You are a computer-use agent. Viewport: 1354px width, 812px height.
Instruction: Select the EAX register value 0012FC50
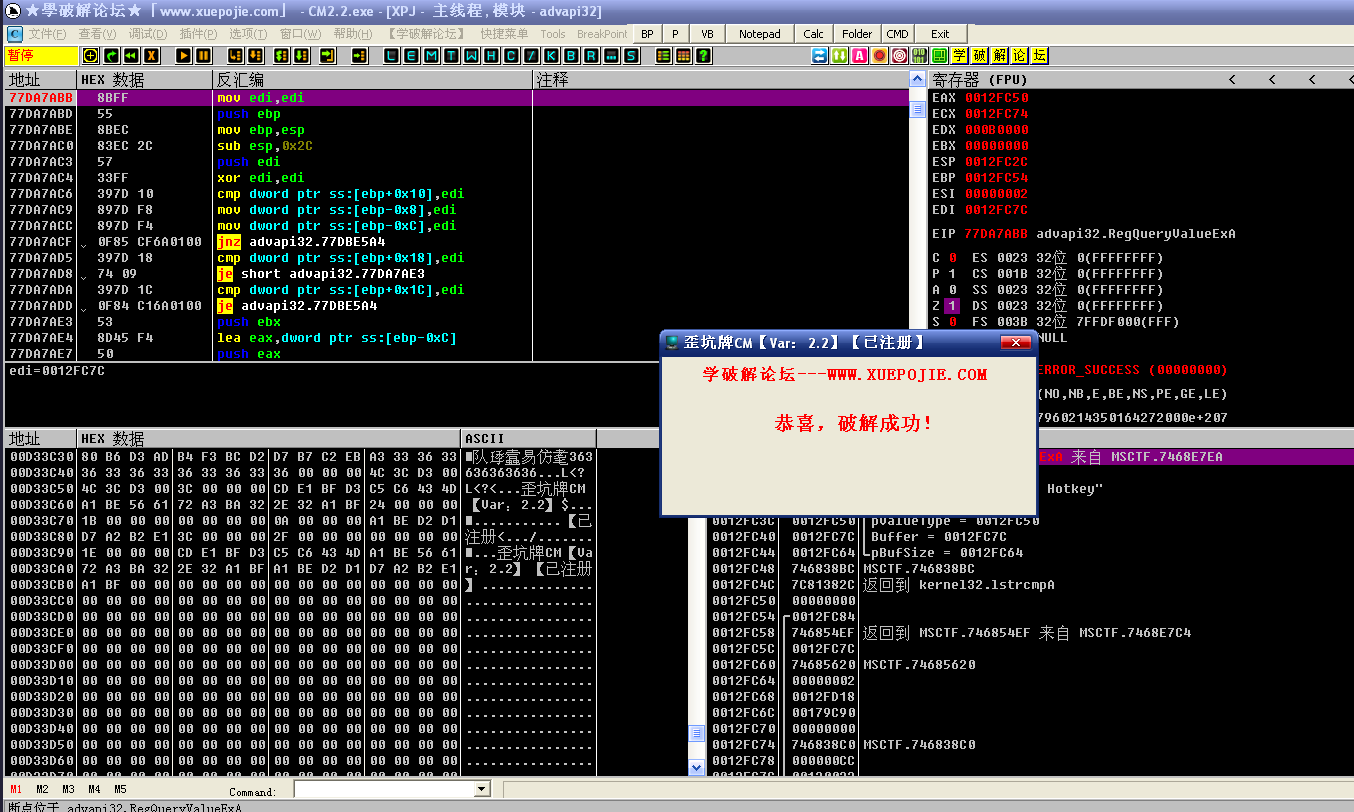click(996, 98)
